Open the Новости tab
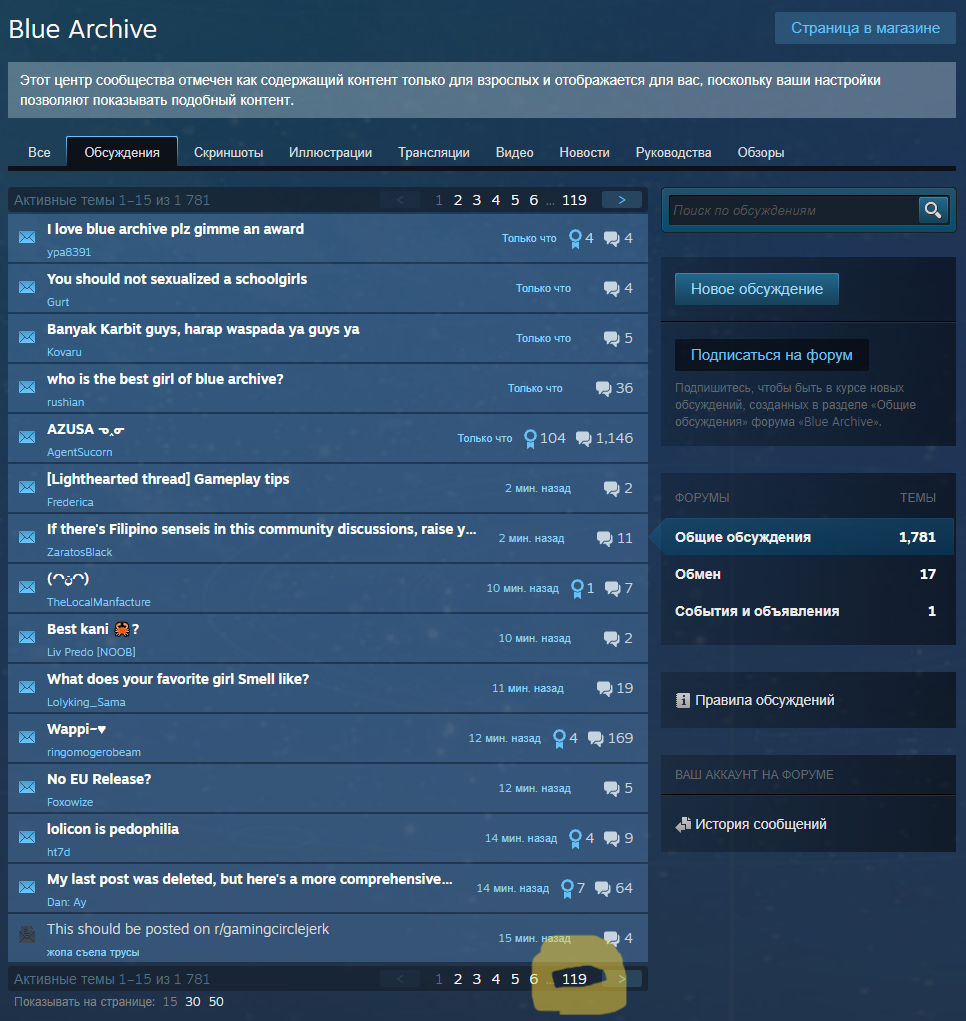 coord(584,152)
